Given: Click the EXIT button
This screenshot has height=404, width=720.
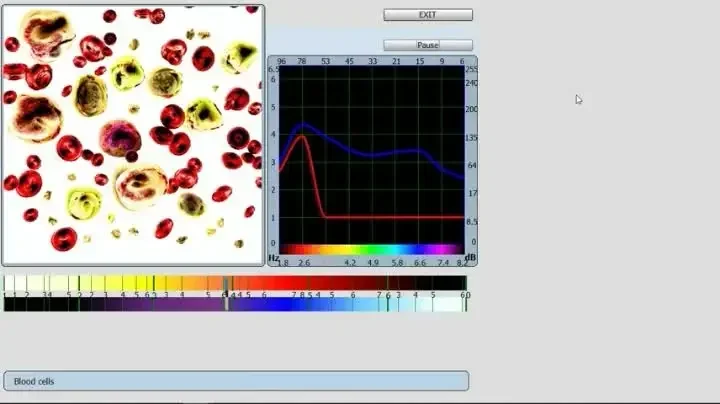Looking at the screenshot, I should (x=428, y=15).
